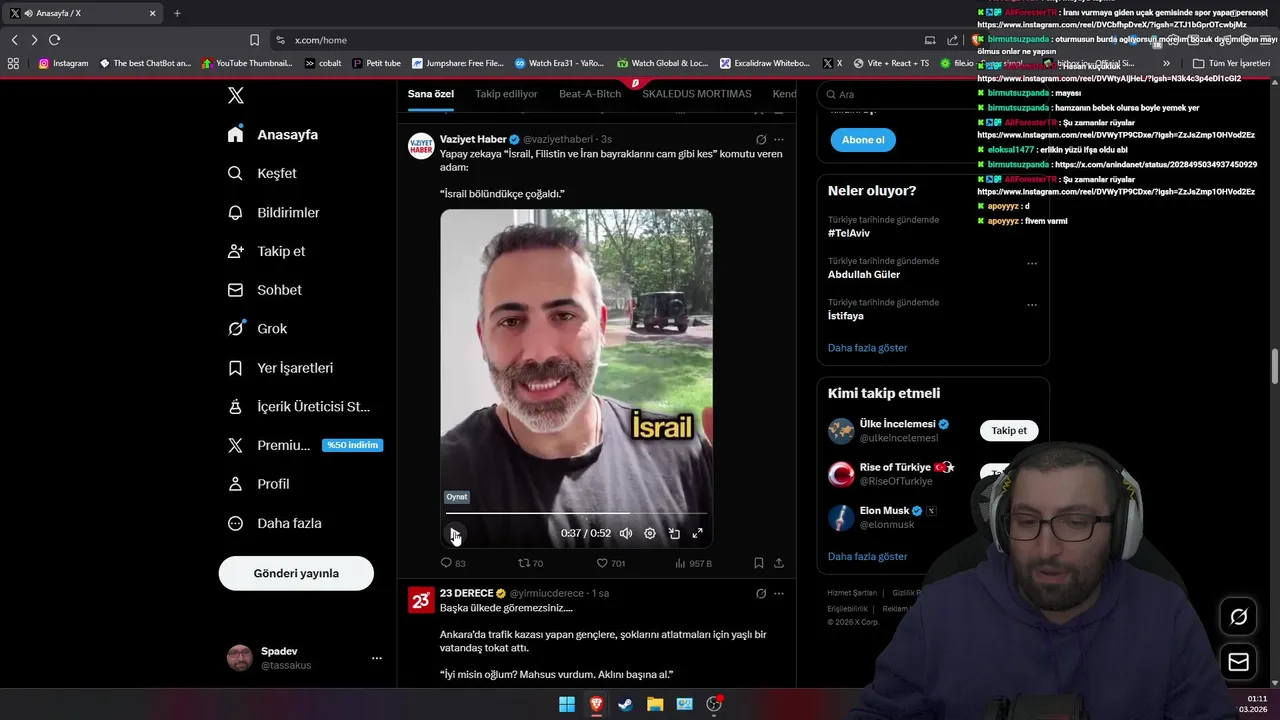Switch to Takip ediliyor tab

coord(506,94)
